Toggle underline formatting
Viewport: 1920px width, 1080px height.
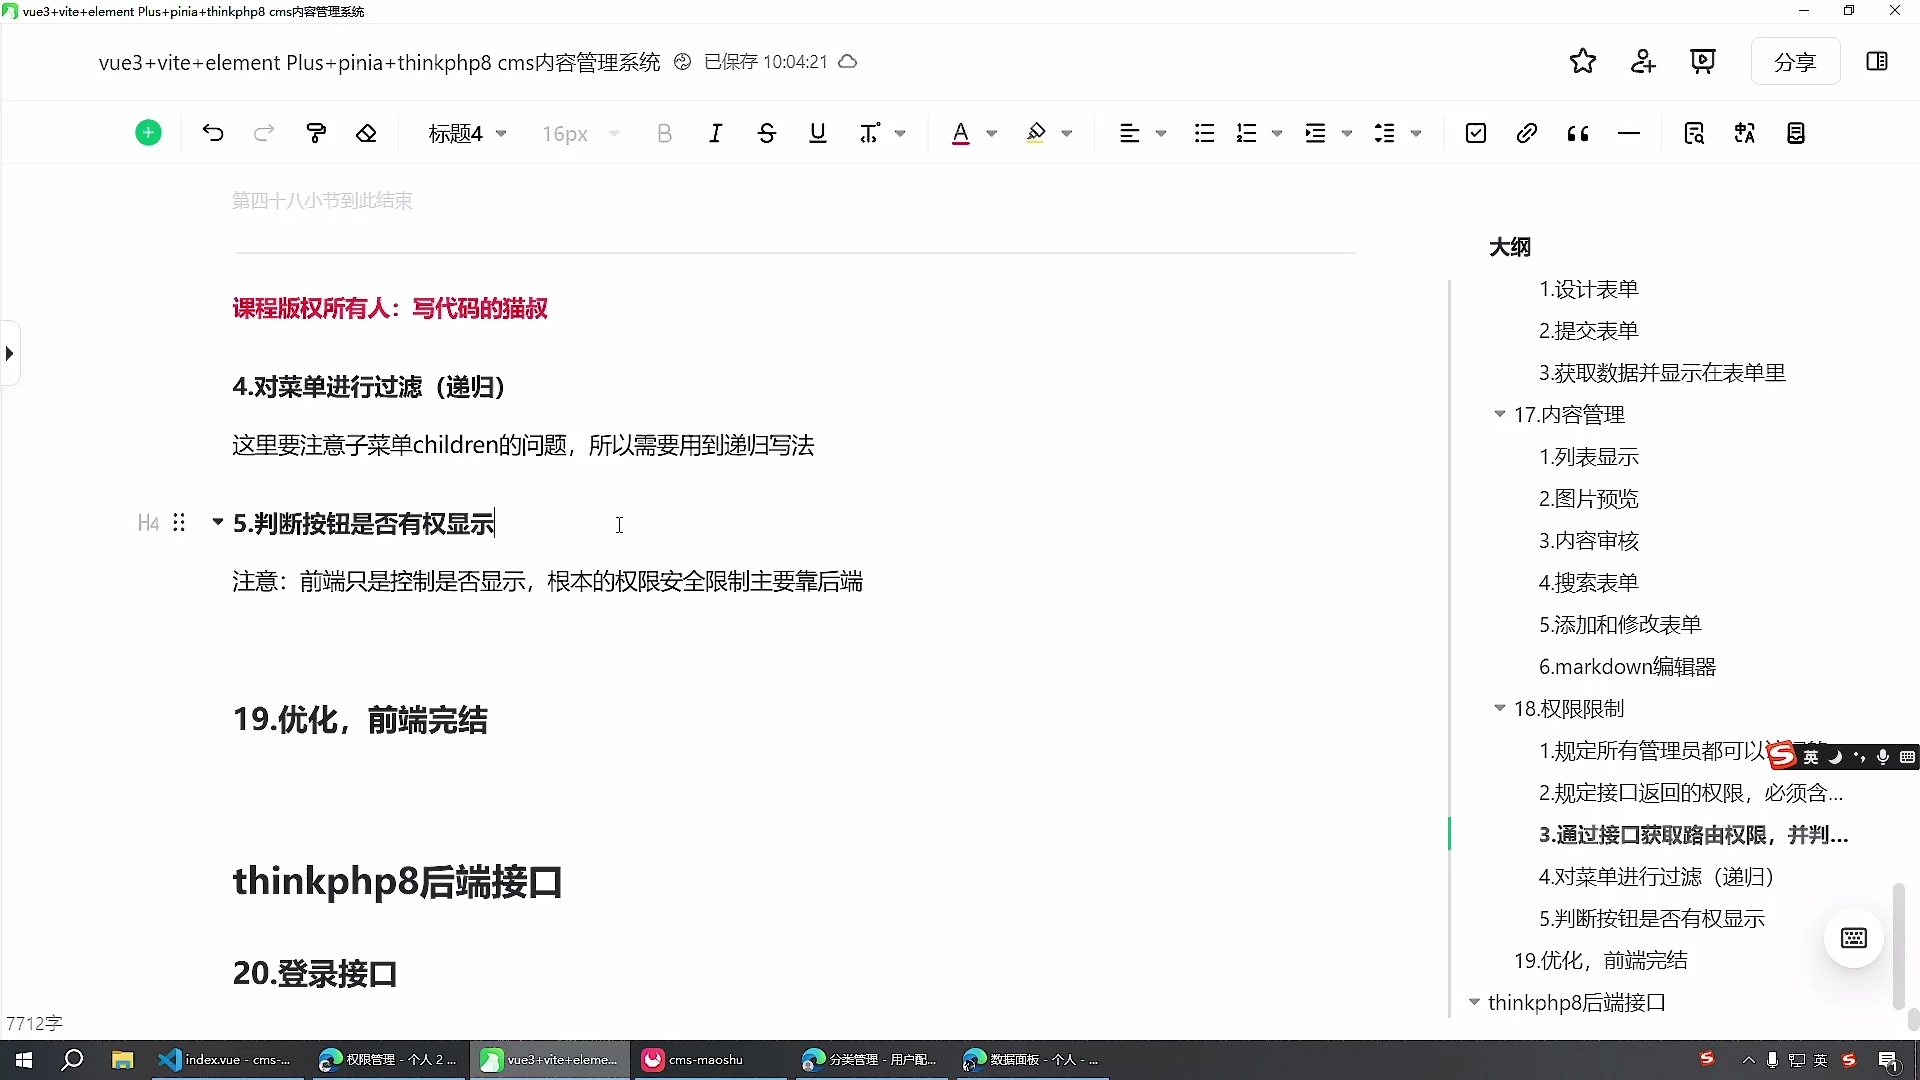click(817, 133)
